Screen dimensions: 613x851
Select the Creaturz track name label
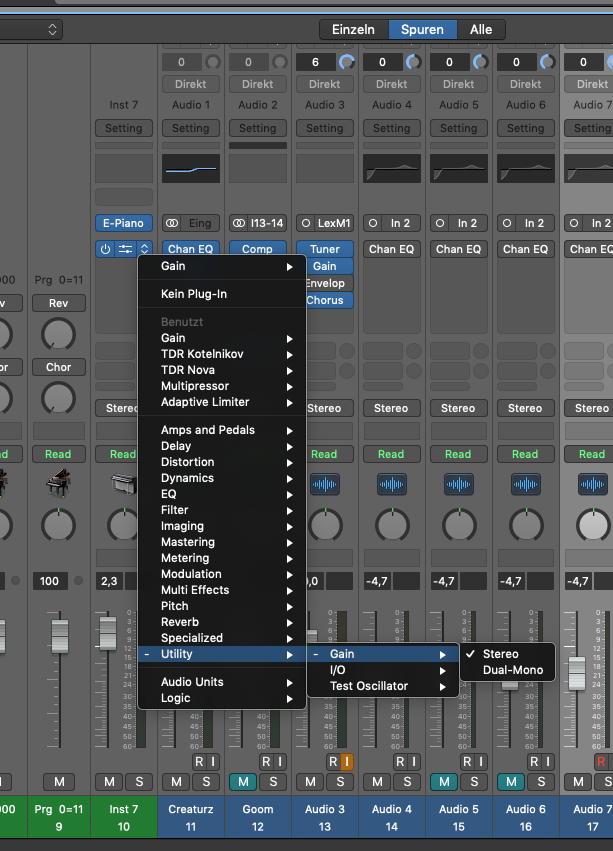[191, 809]
